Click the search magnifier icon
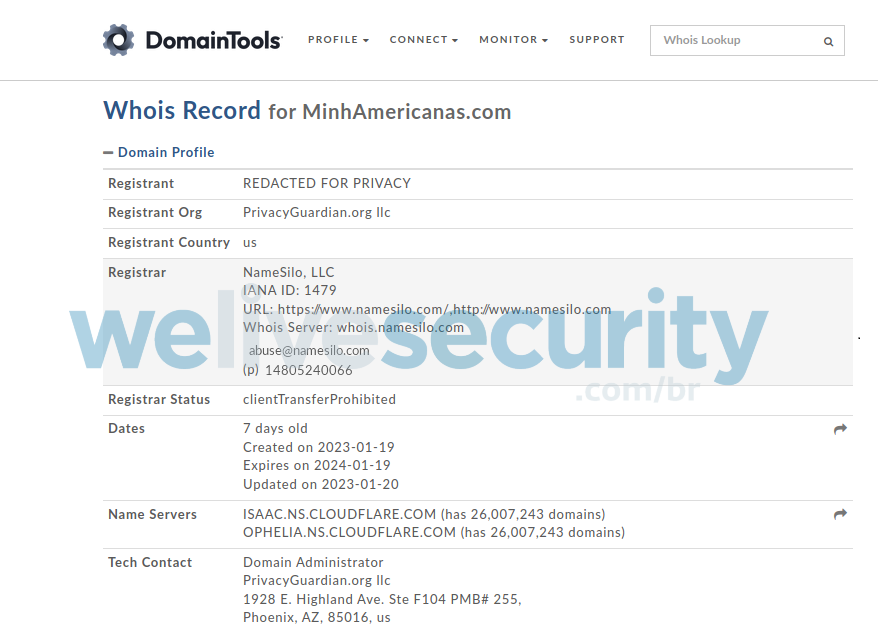 point(828,41)
